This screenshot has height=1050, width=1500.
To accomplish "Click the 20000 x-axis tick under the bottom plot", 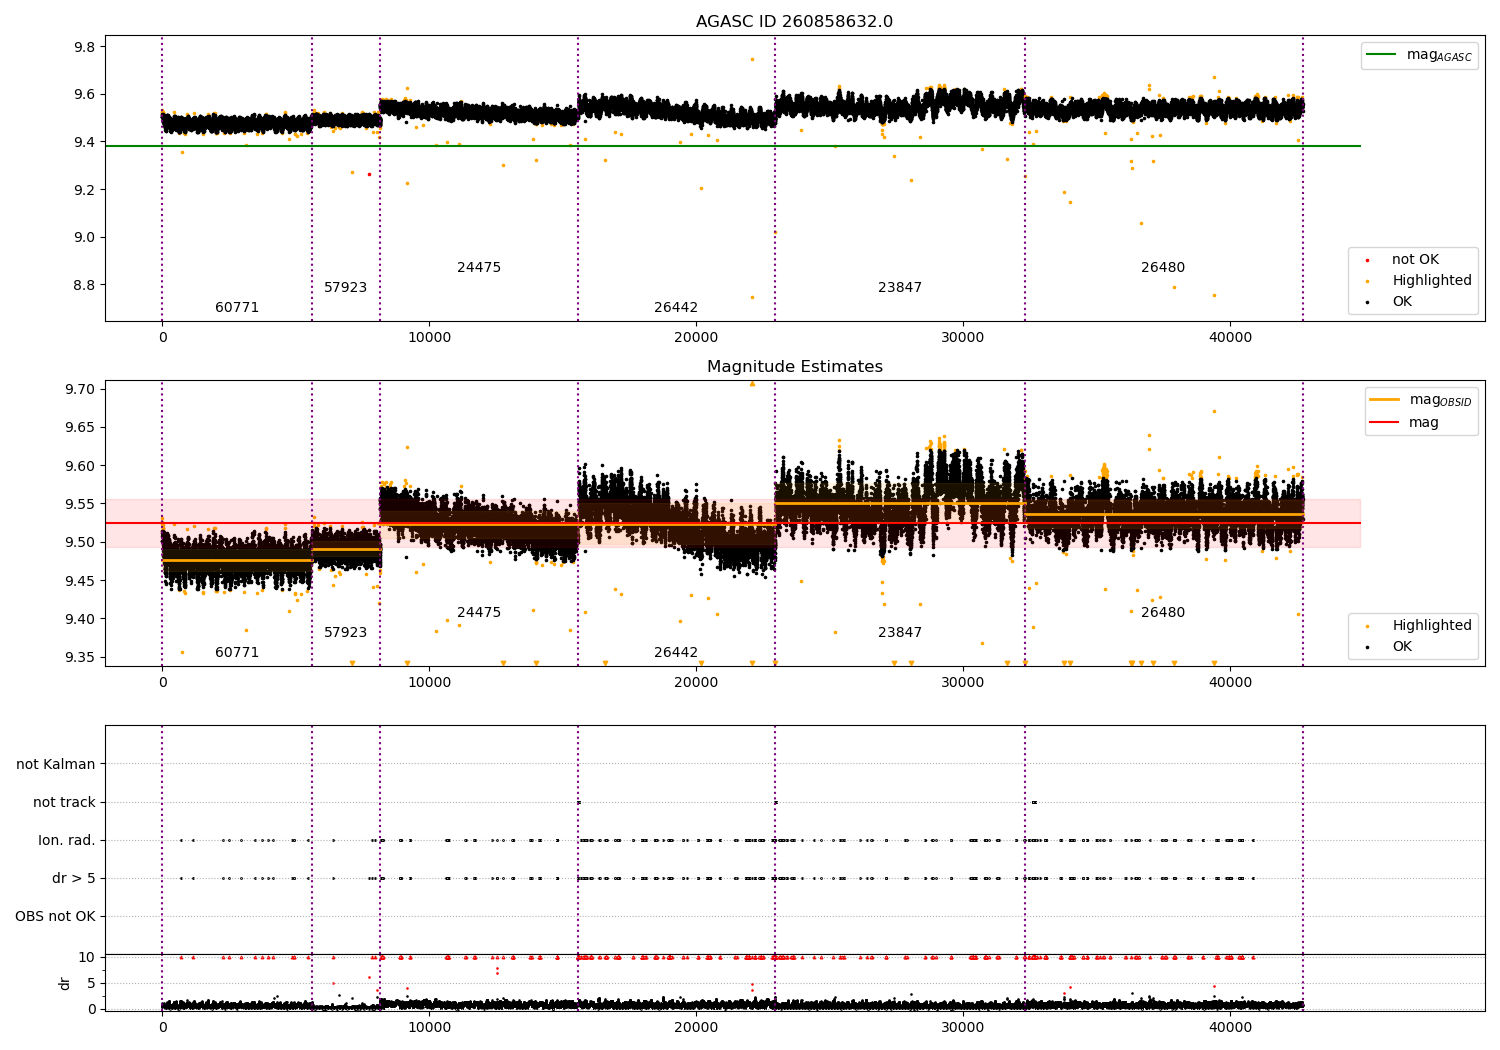I will click(696, 1027).
